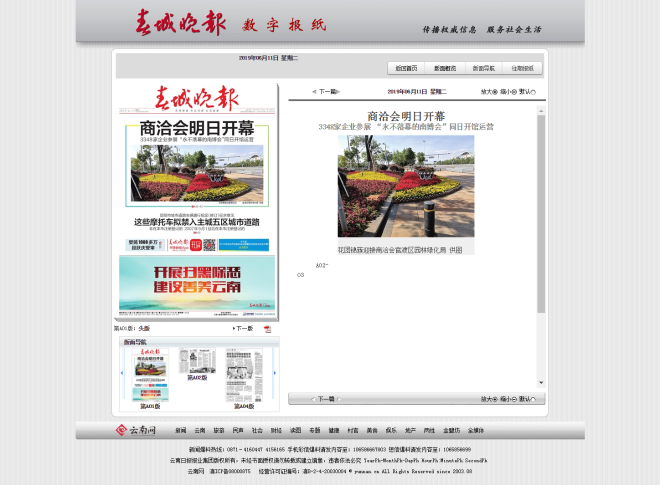Click the 版面导航 button in the top button bar
This screenshot has width=660, height=485.
click(484, 68)
